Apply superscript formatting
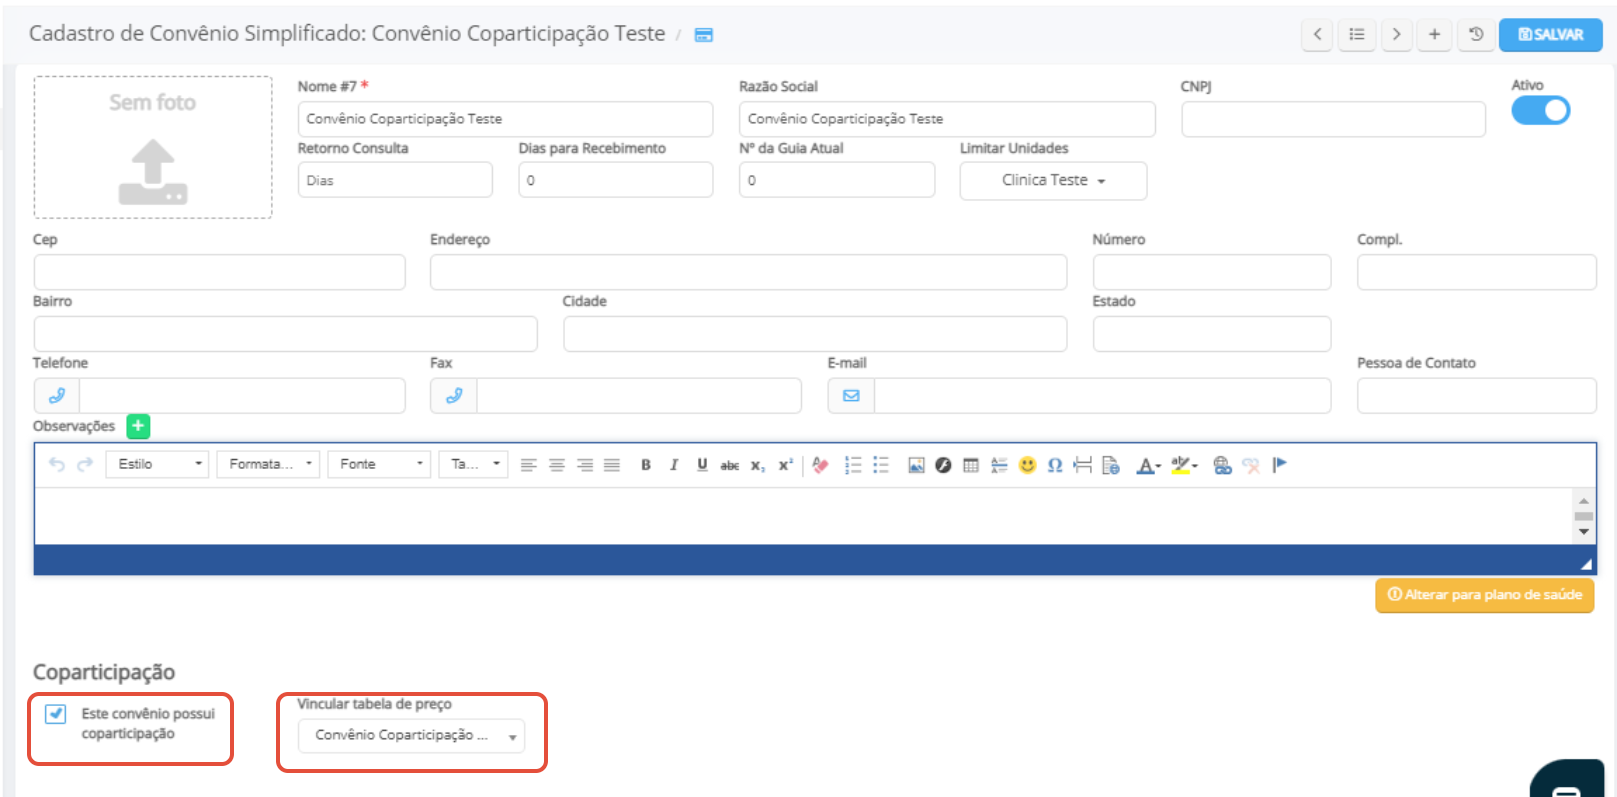The image size is (1617, 797). [x=786, y=465]
